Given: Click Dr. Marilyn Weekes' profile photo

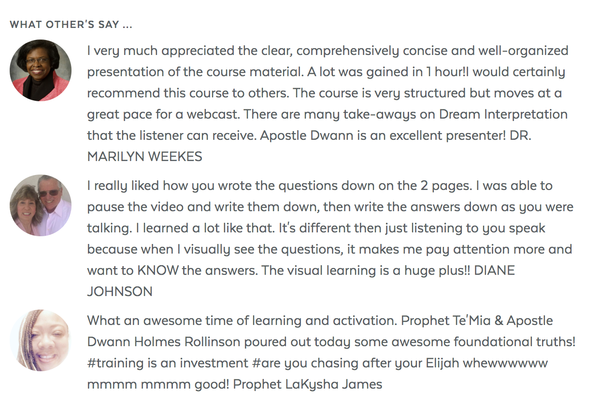Looking at the screenshot, I should click(40, 70).
